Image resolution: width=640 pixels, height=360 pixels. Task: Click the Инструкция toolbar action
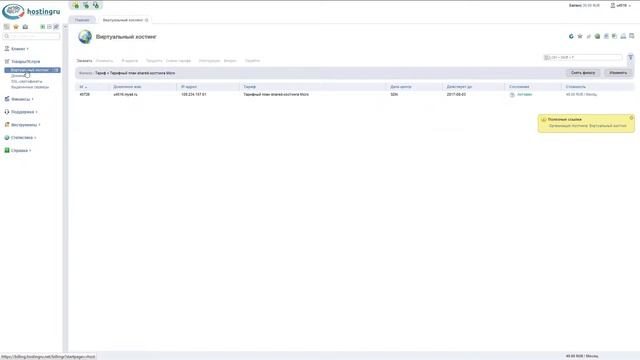tap(209, 60)
